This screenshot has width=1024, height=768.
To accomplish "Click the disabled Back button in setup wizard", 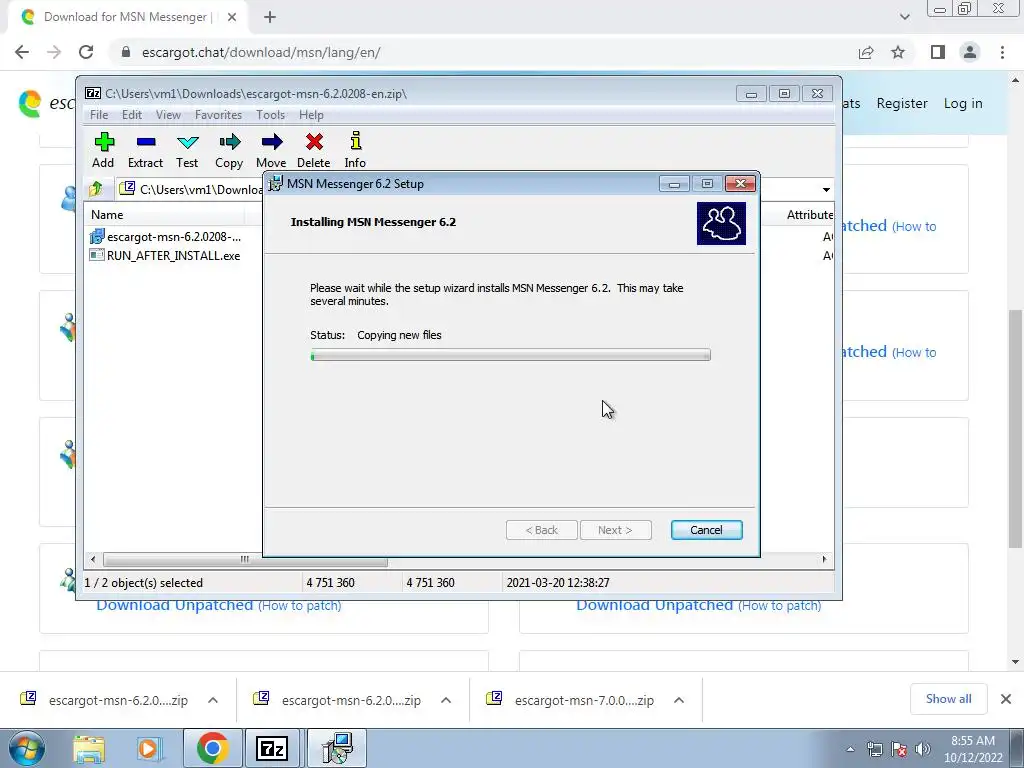I will click(542, 530).
